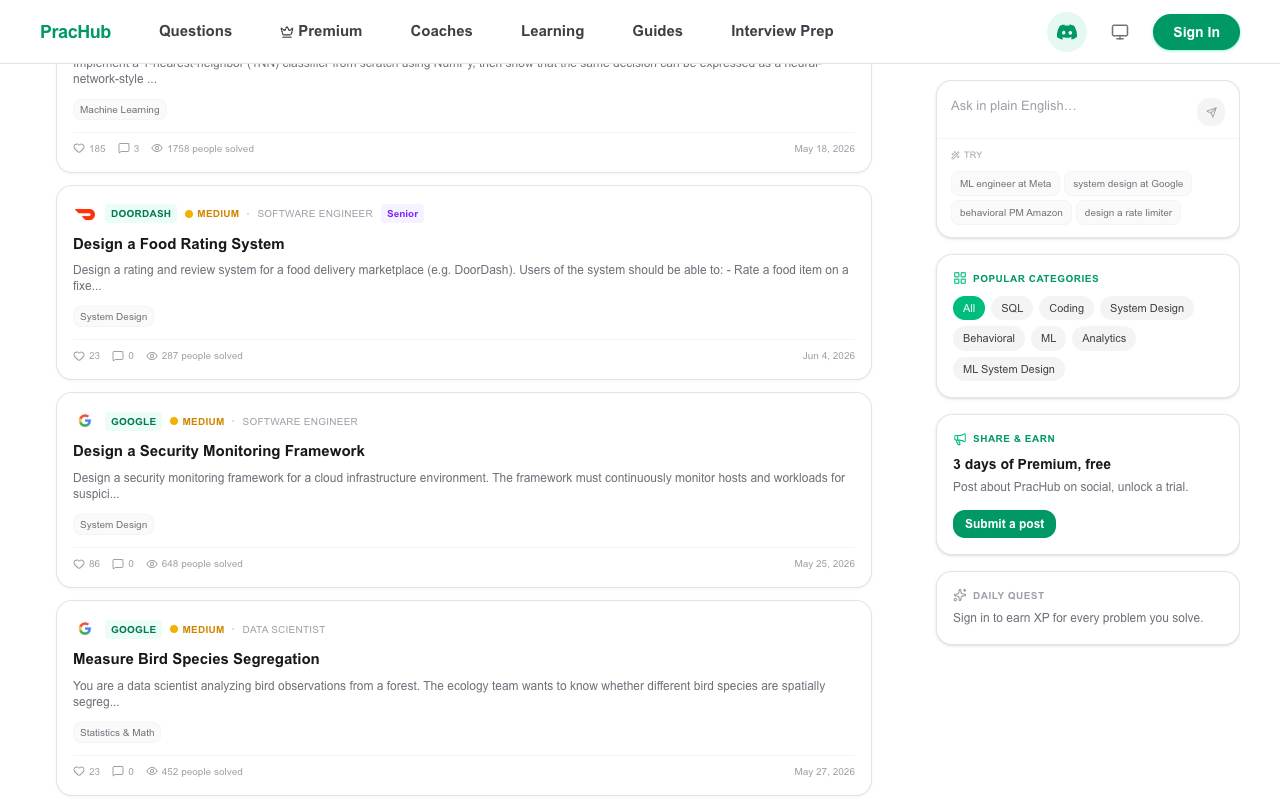Viewport: 1280px width, 800px height.
Task: Click Google logo on Security Monitoring card
Action: 85,421
